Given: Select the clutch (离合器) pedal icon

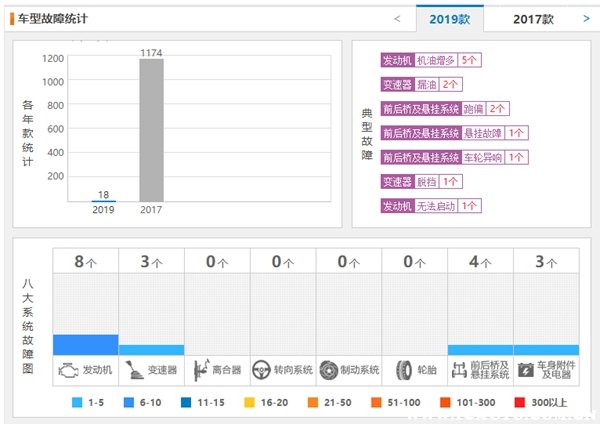Looking at the screenshot, I should (x=199, y=369).
